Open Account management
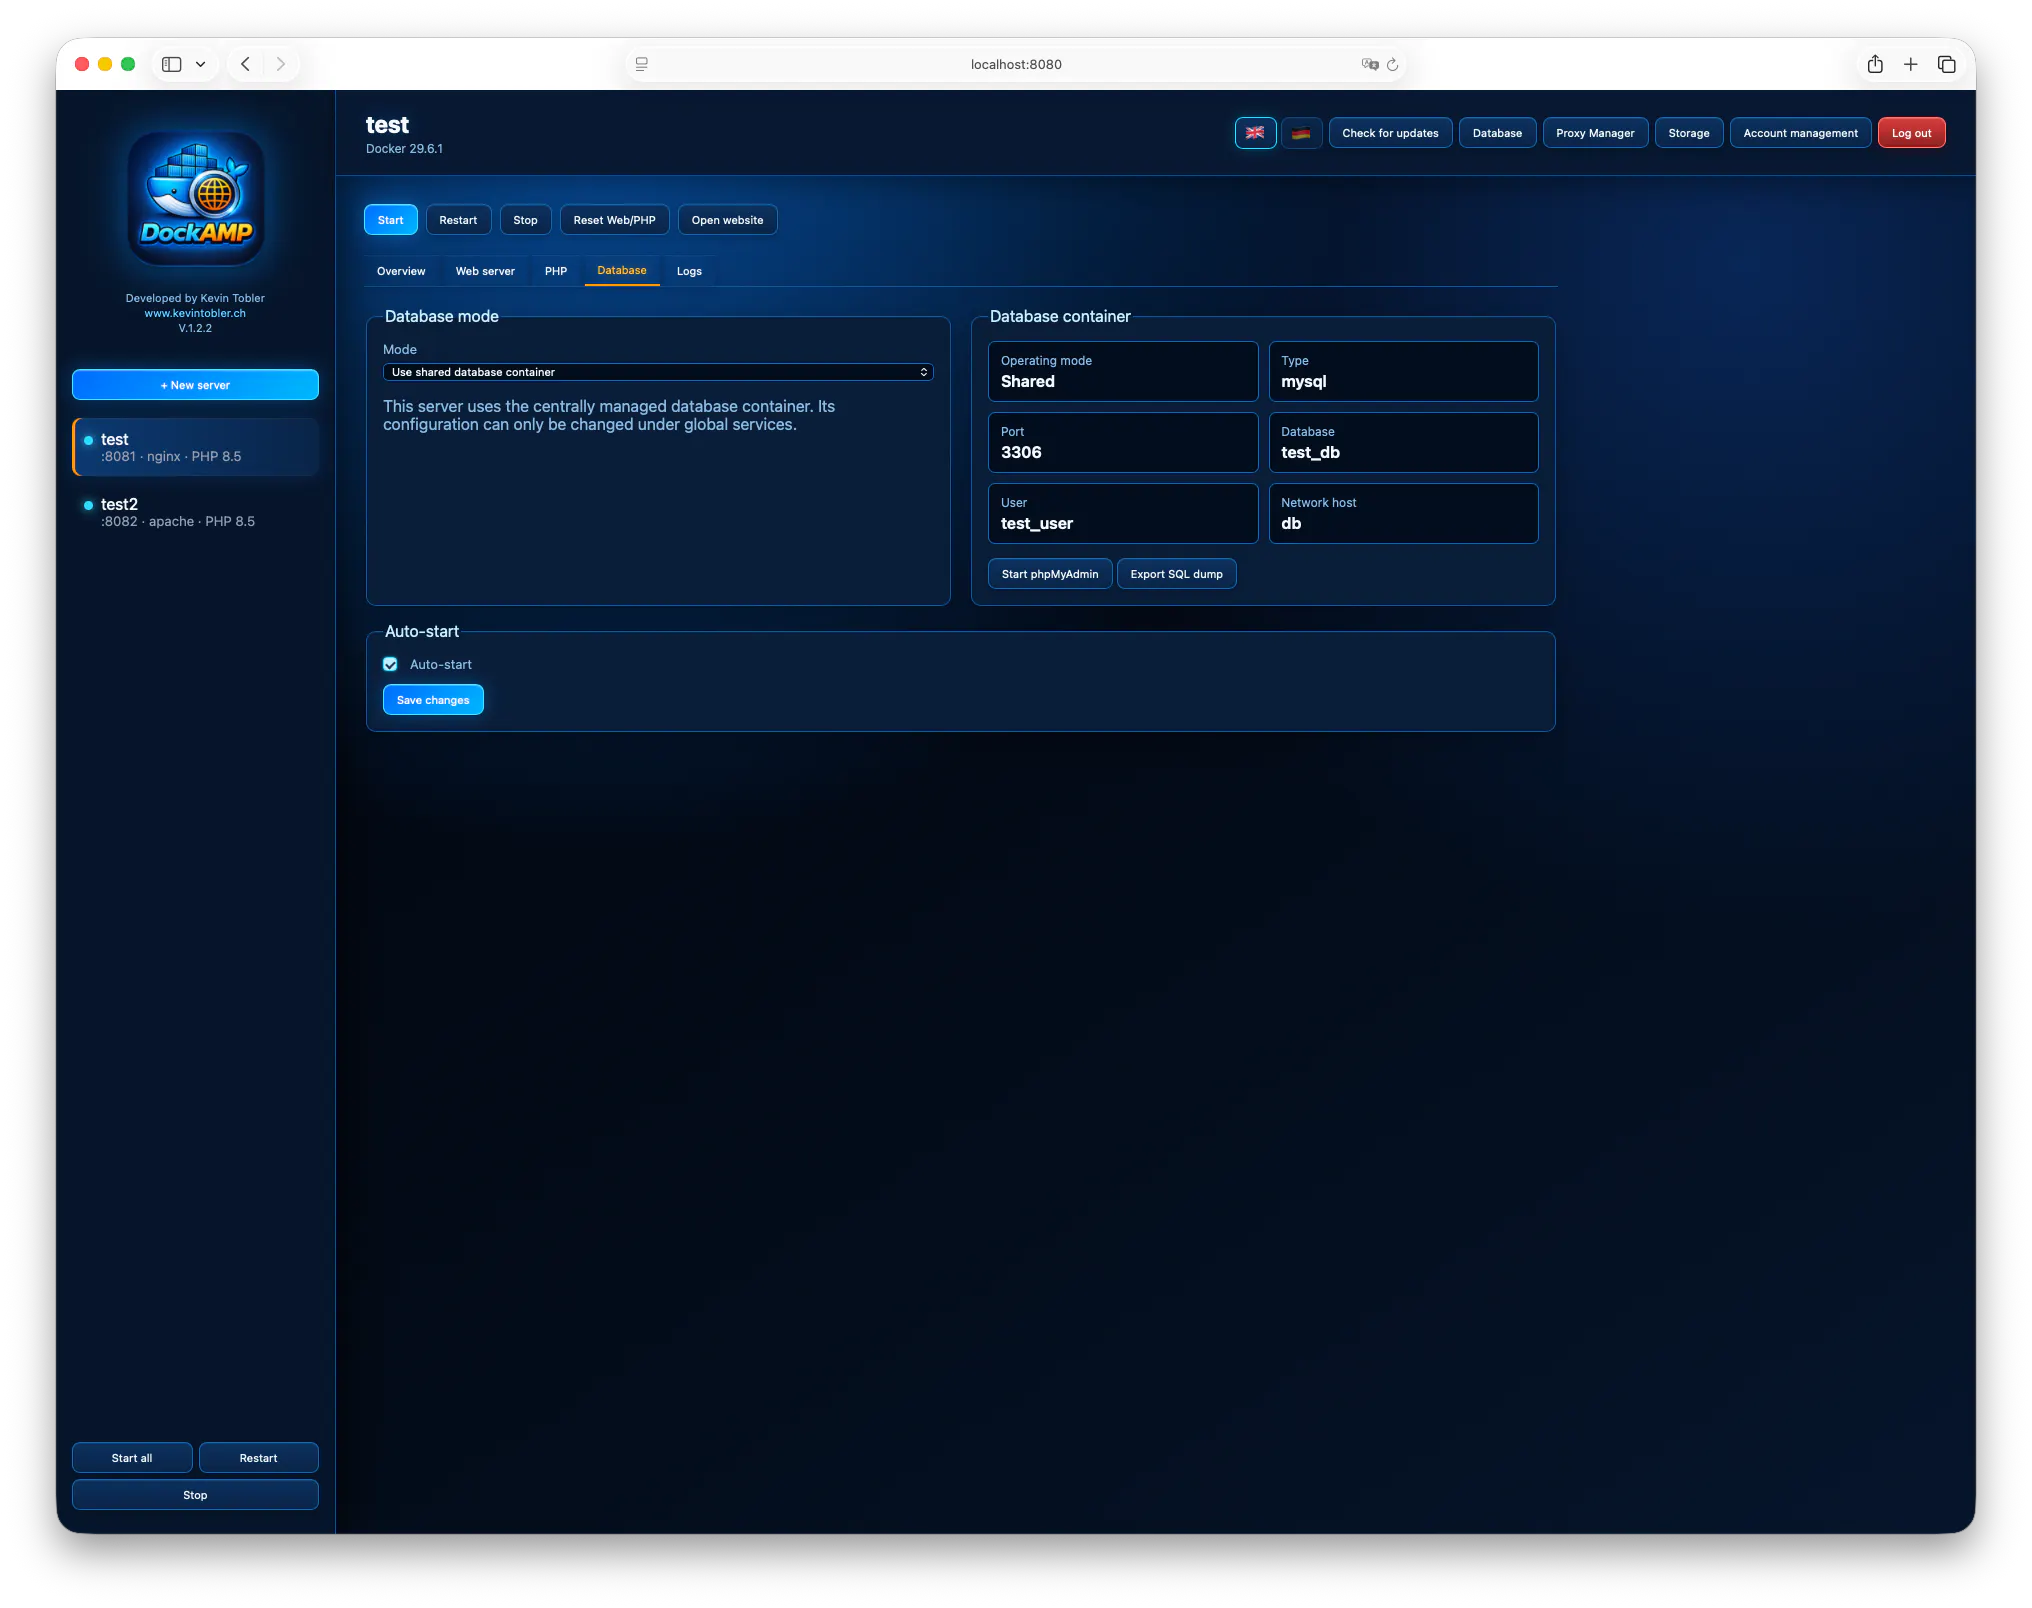This screenshot has height=1608, width=2032. [1800, 133]
